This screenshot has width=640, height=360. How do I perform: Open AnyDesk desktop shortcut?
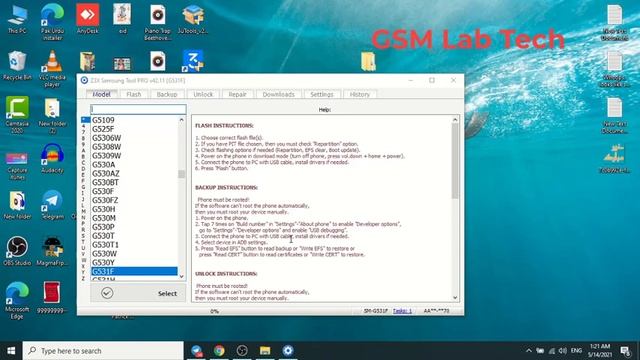[87, 19]
